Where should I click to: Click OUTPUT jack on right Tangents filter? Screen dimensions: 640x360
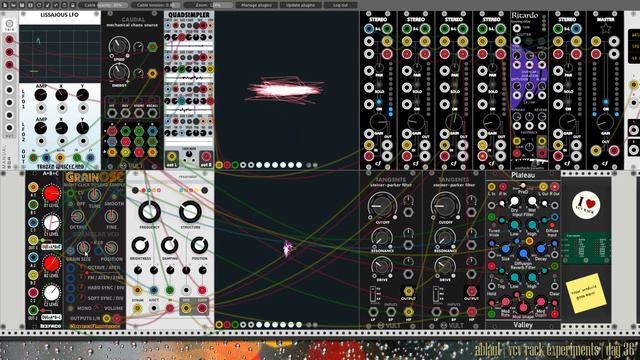pos(471,291)
